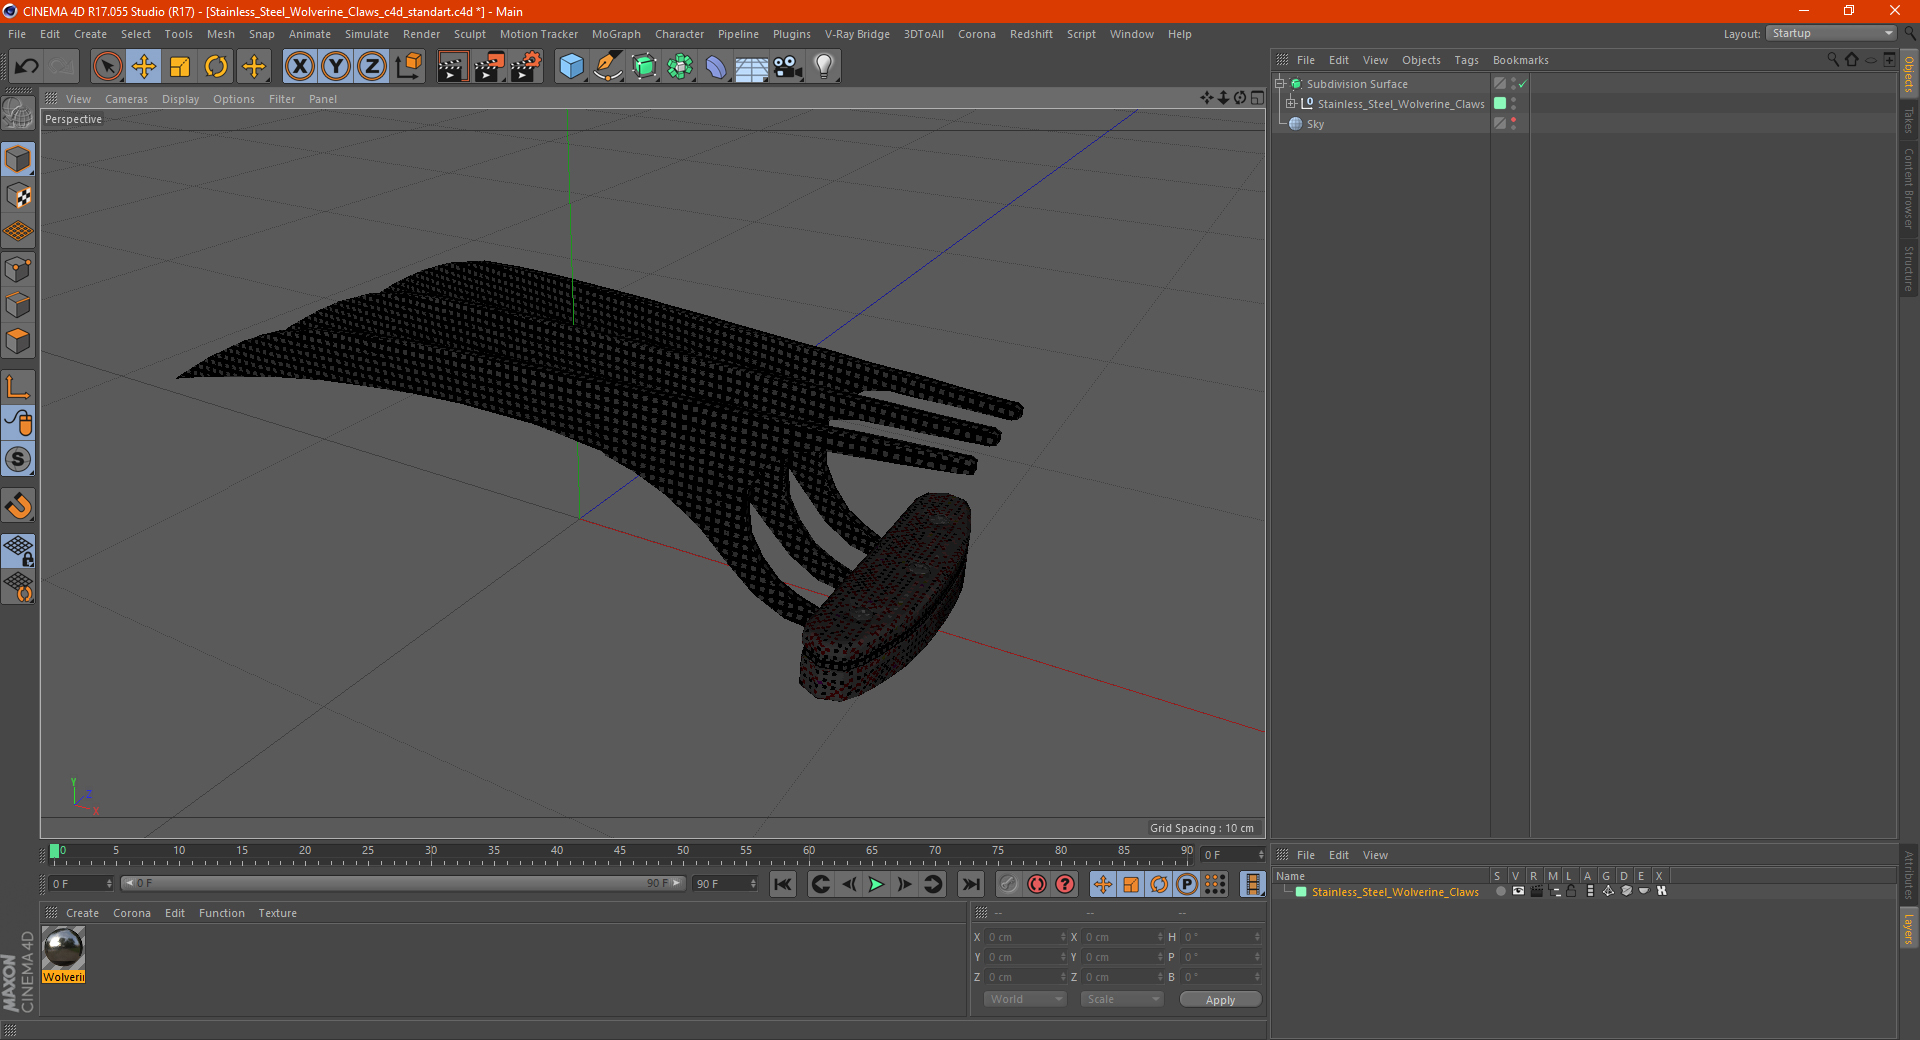Toggle Sky visibility dots
1920x1040 pixels.
click(x=1513, y=124)
